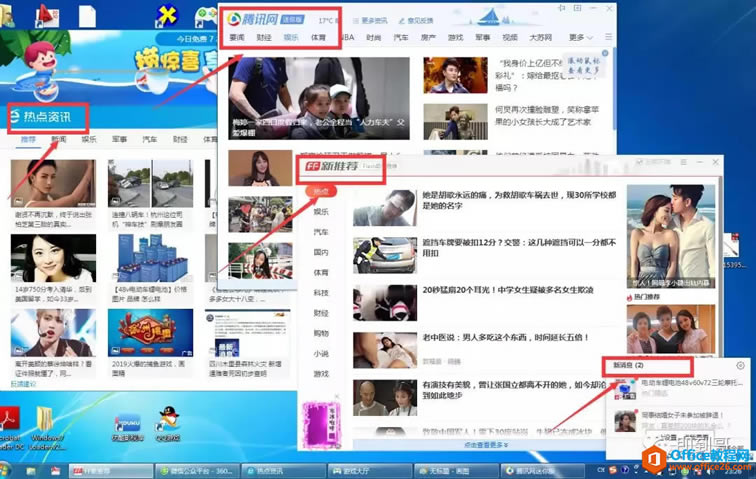This screenshot has height=479, width=756.
Task: Expand the 更多 dropdown in the Tencent window
Action: coord(580,38)
